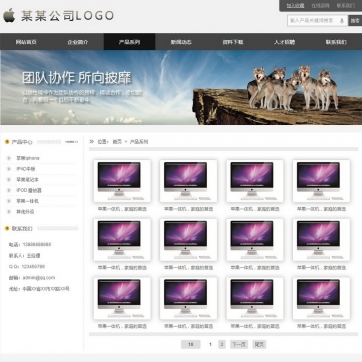Open second iMac thumbnail in top row
Viewport: 362px width, 362px height.
(188, 181)
